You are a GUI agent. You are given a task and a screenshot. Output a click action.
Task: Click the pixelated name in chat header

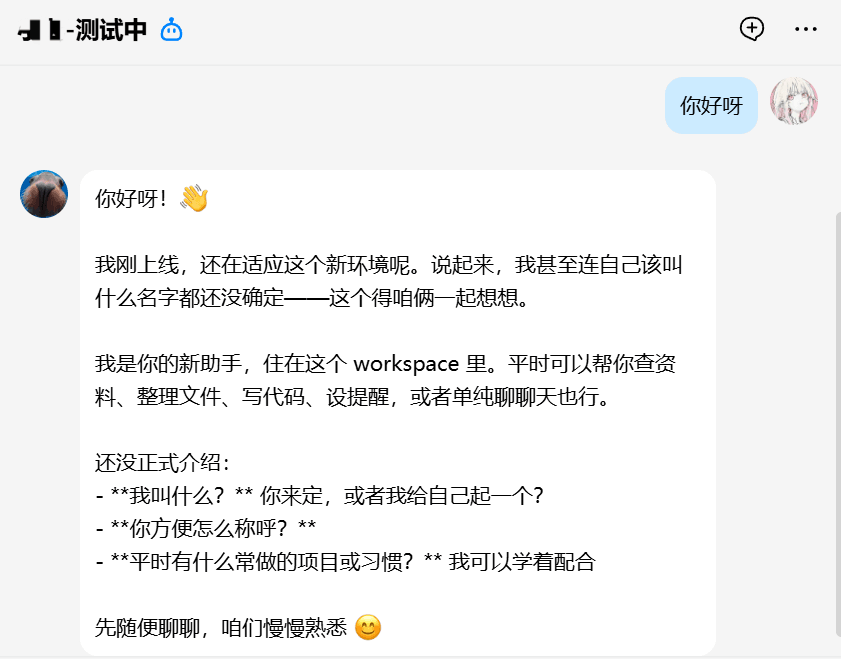point(40,29)
